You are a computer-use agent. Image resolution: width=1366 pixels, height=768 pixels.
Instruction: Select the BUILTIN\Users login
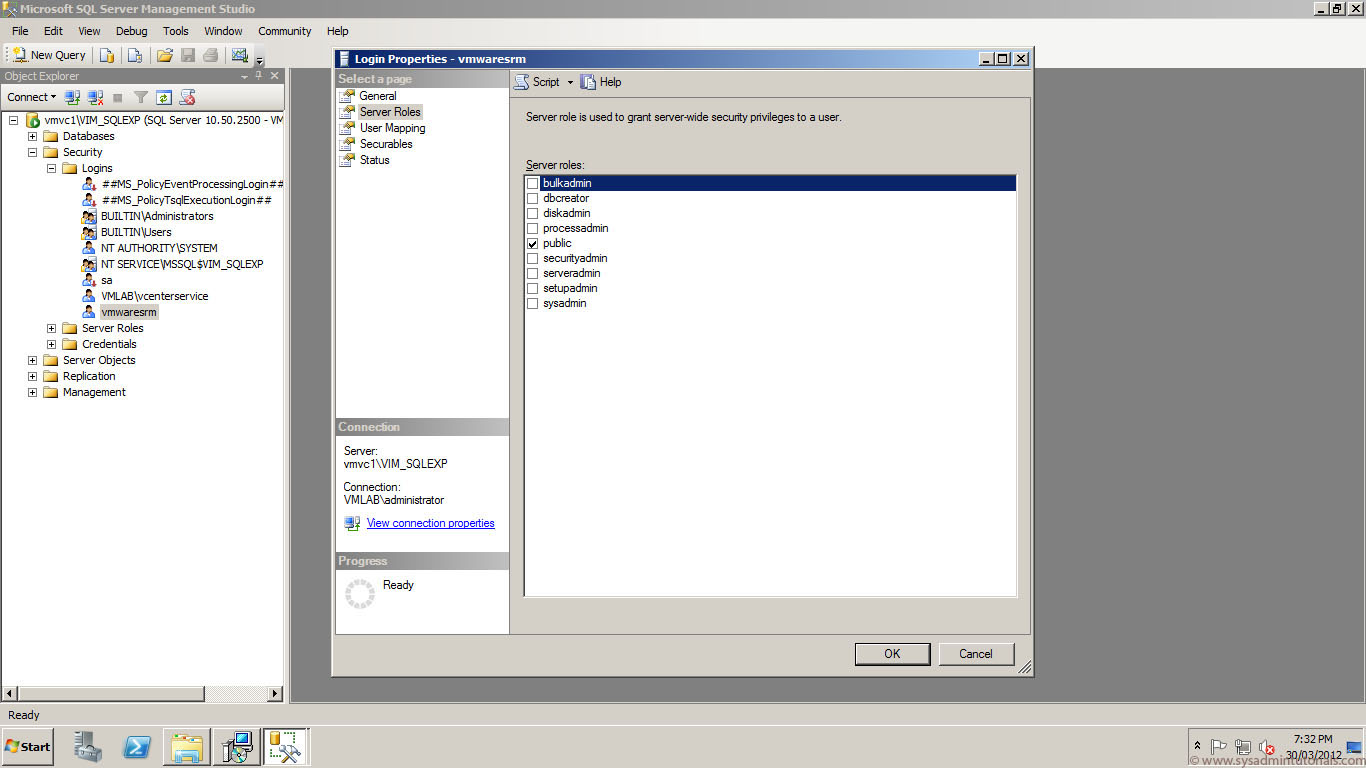pos(136,232)
